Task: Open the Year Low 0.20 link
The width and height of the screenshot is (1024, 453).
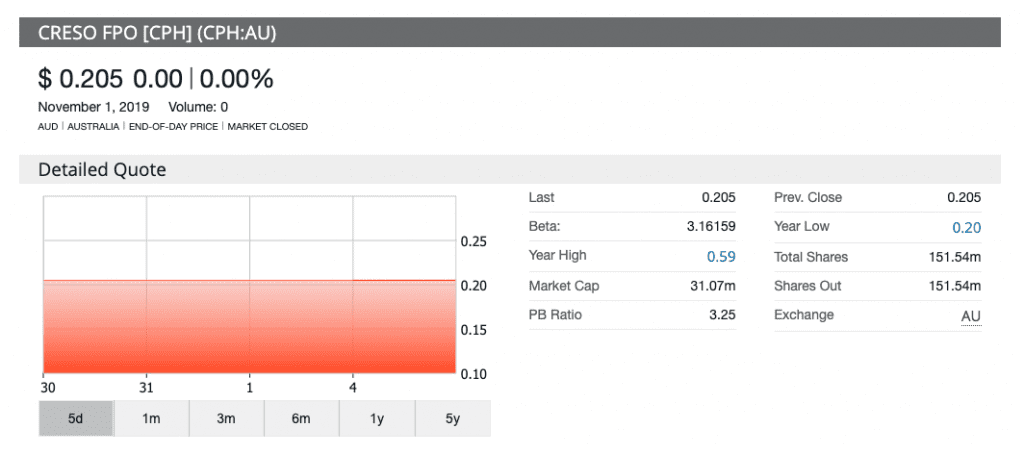Action: point(966,227)
